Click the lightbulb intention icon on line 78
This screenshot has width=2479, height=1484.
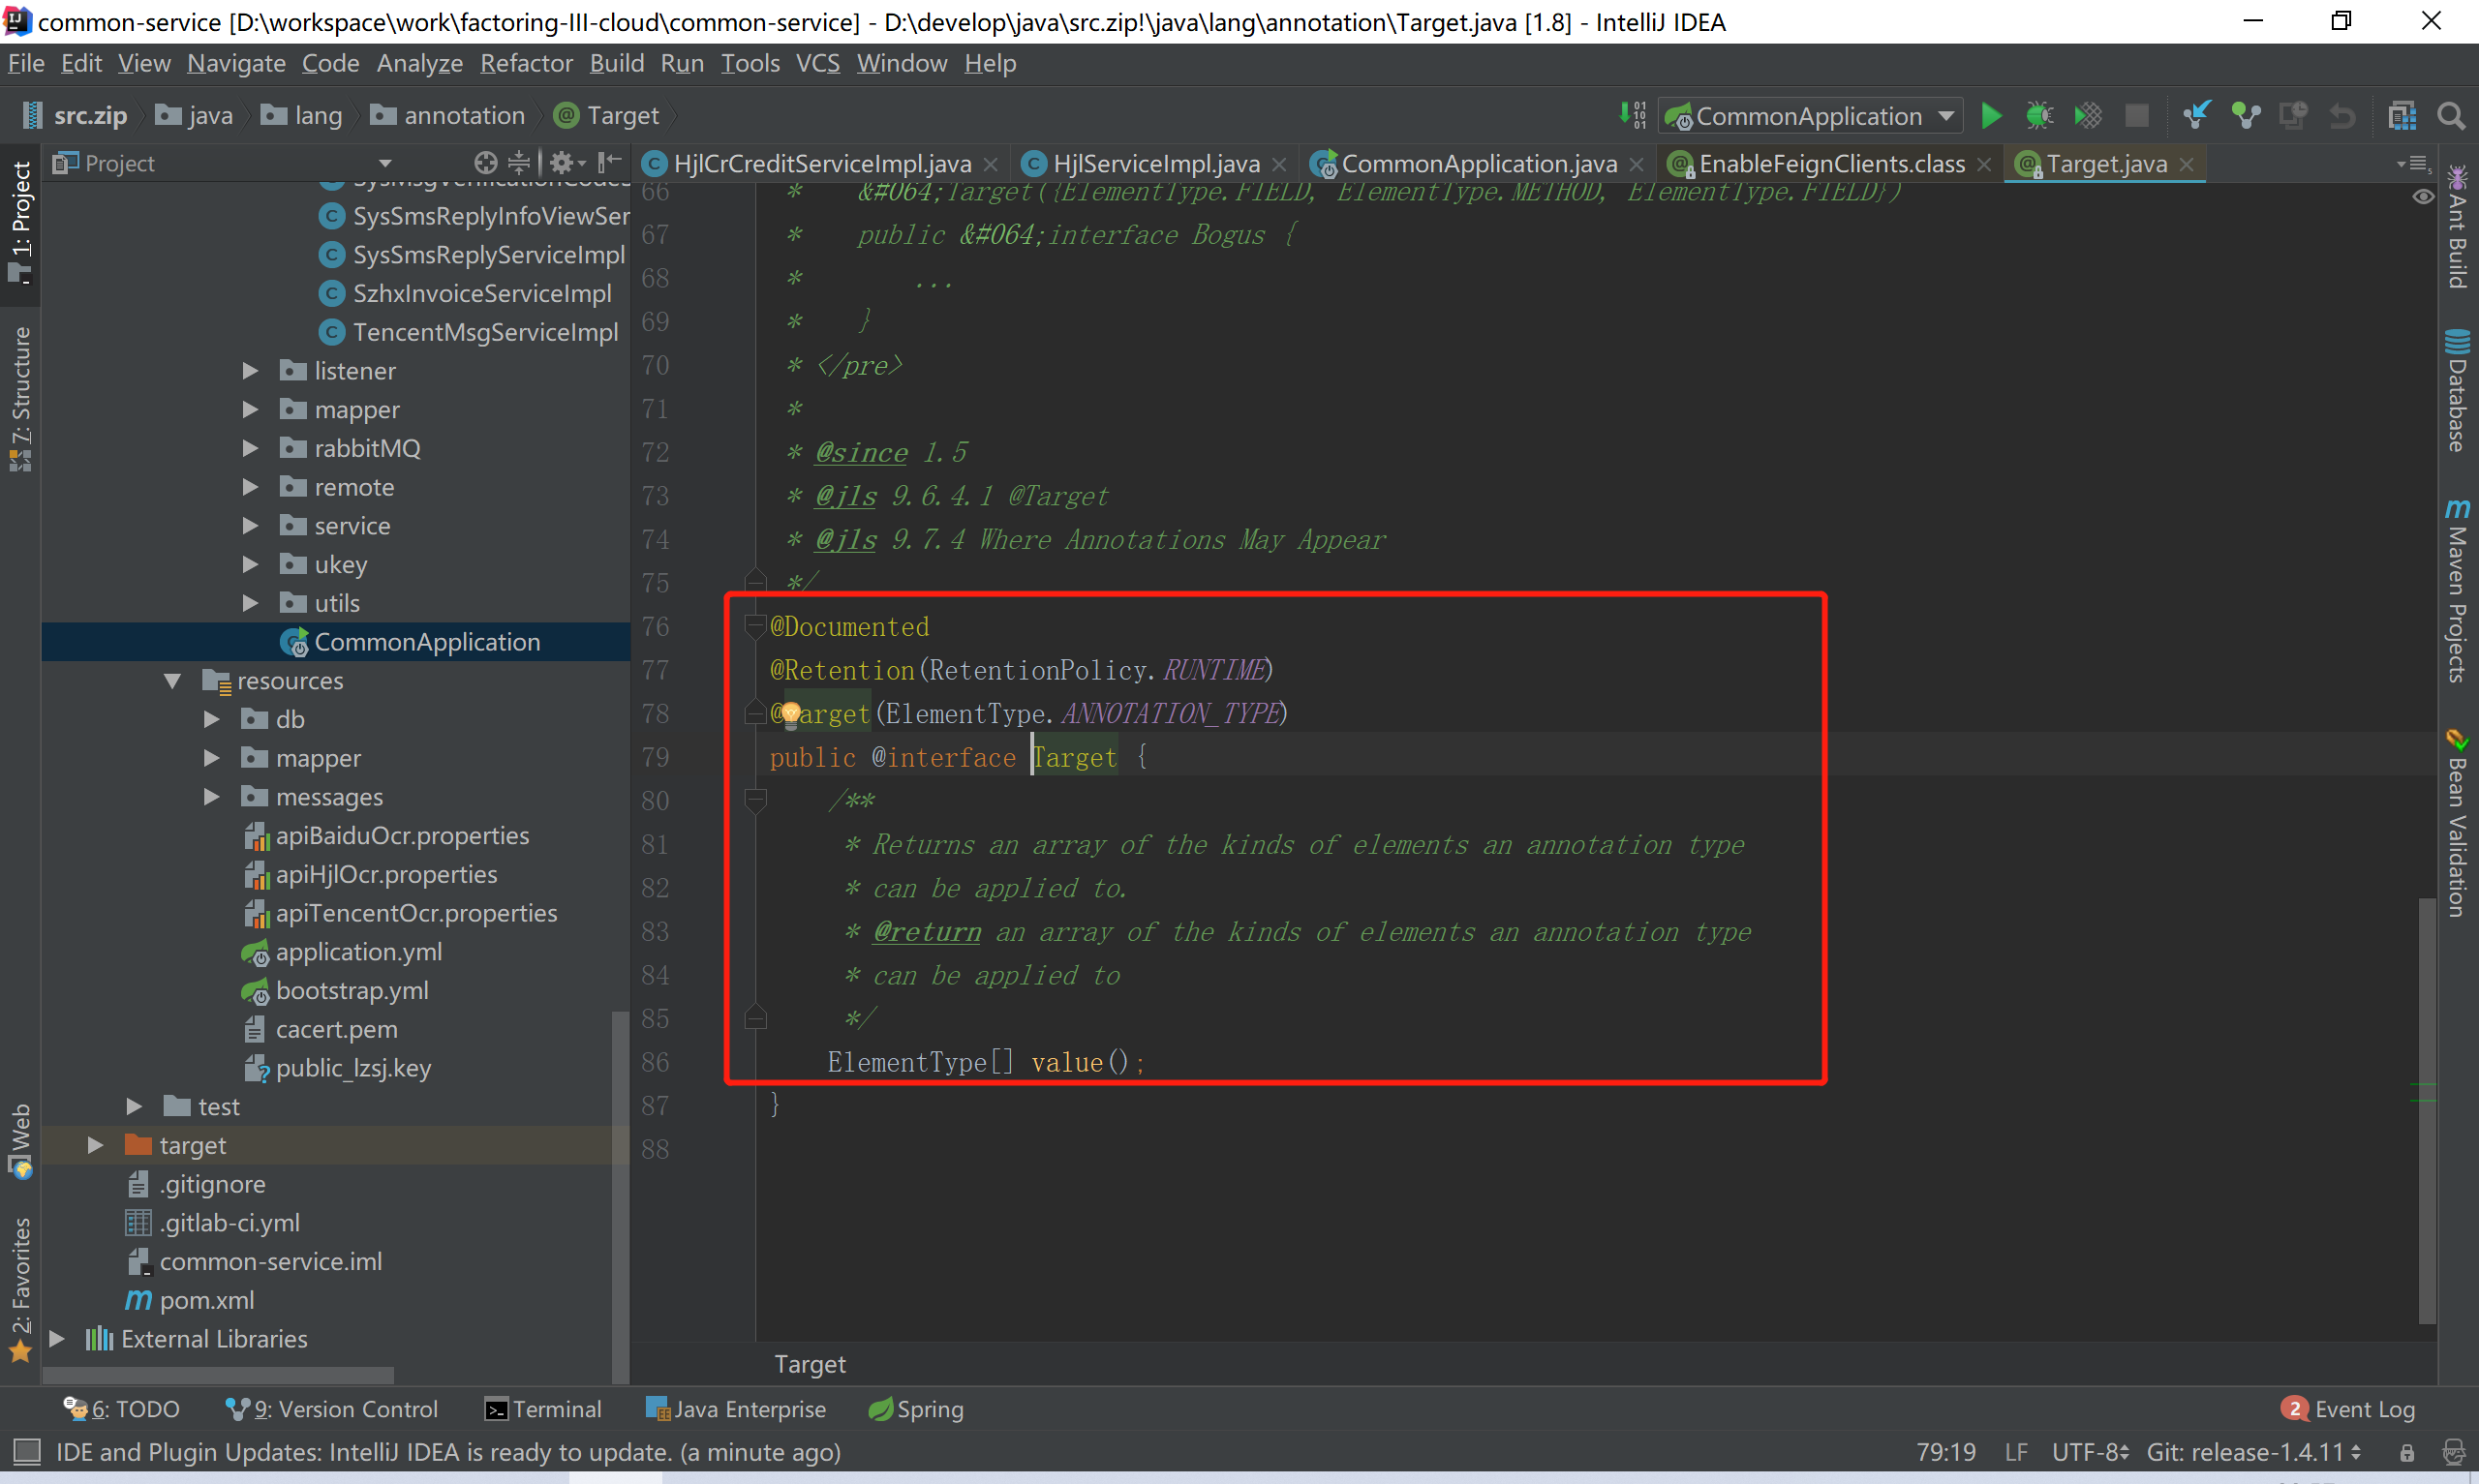(790, 713)
